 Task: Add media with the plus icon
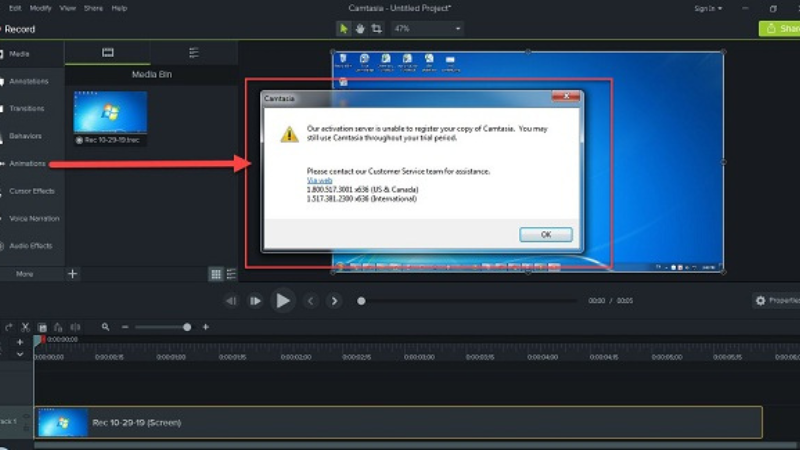click(73, 273)
